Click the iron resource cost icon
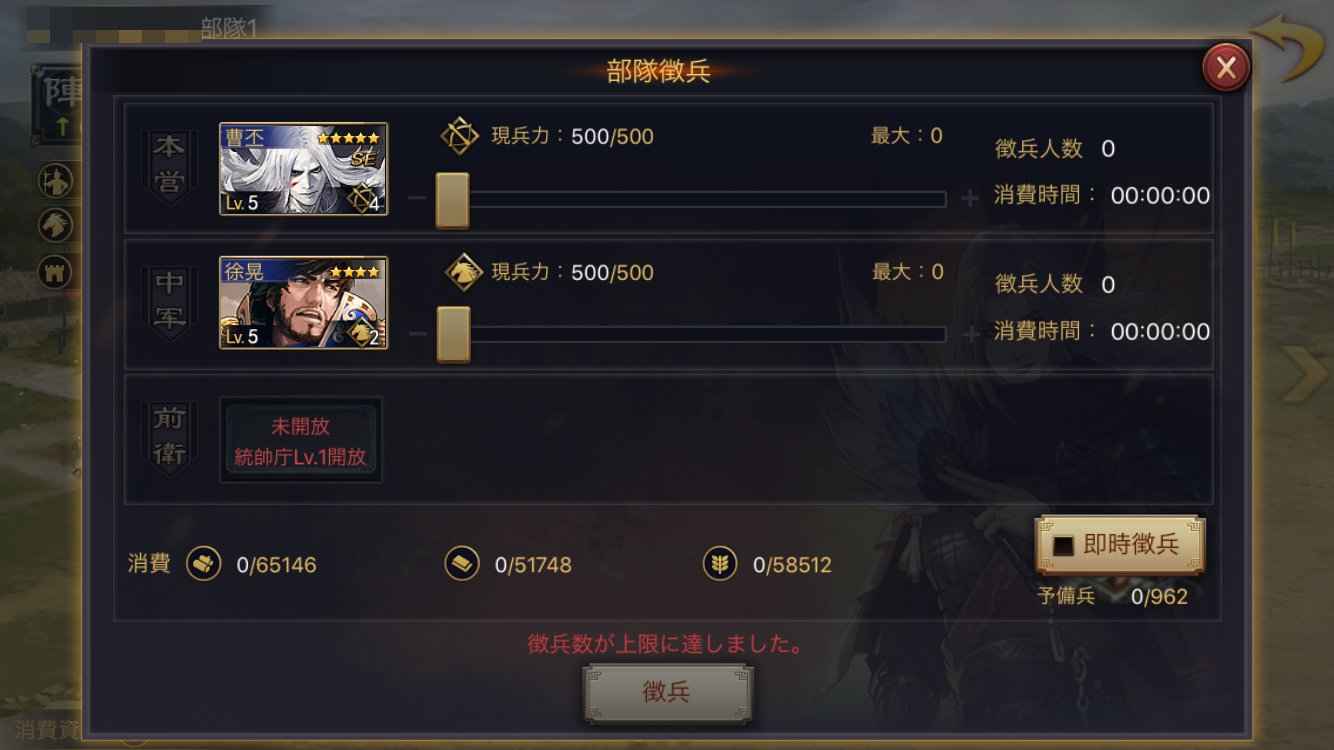 click(461, 564)
